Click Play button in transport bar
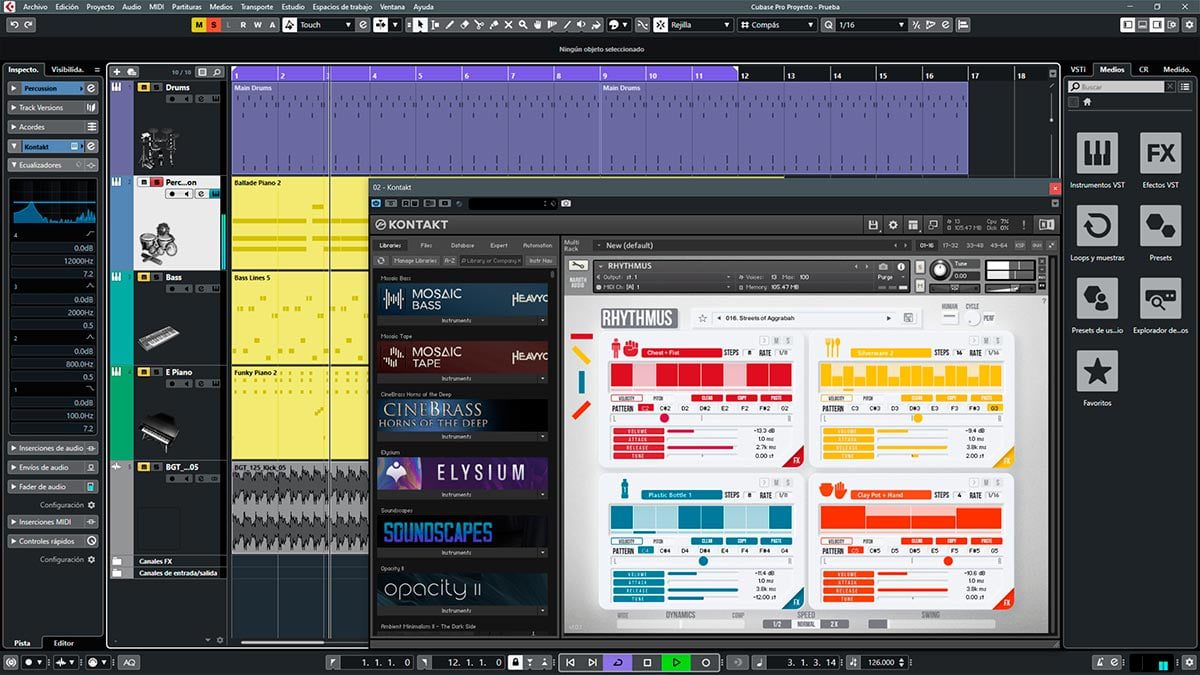Screen dimensions: 1200x675 coord(676,662)
